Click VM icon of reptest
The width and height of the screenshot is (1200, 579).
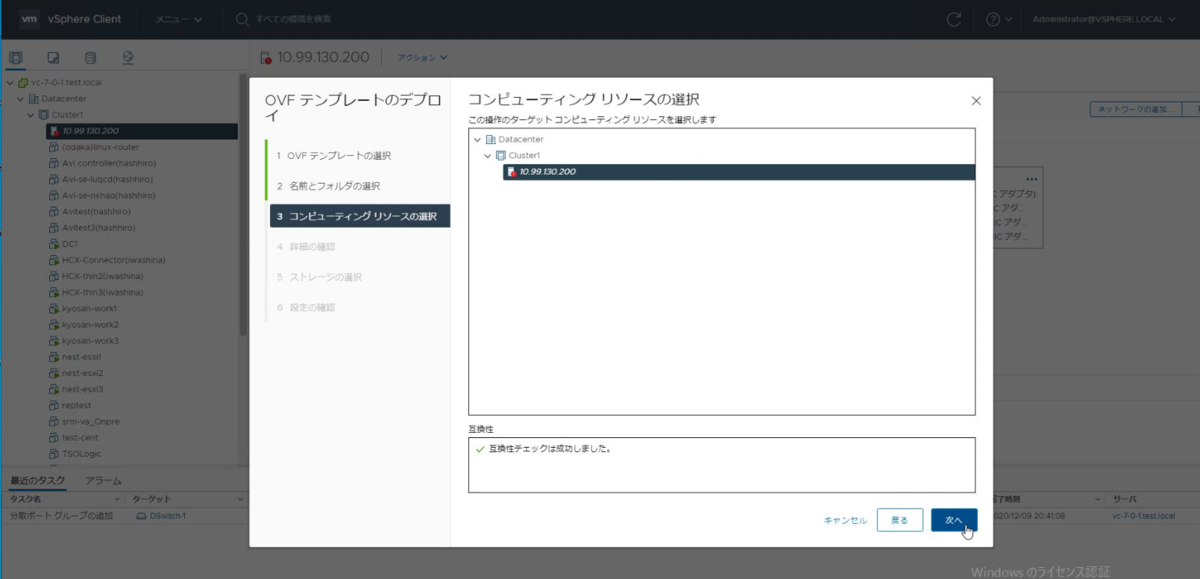[x=54, y=405]
